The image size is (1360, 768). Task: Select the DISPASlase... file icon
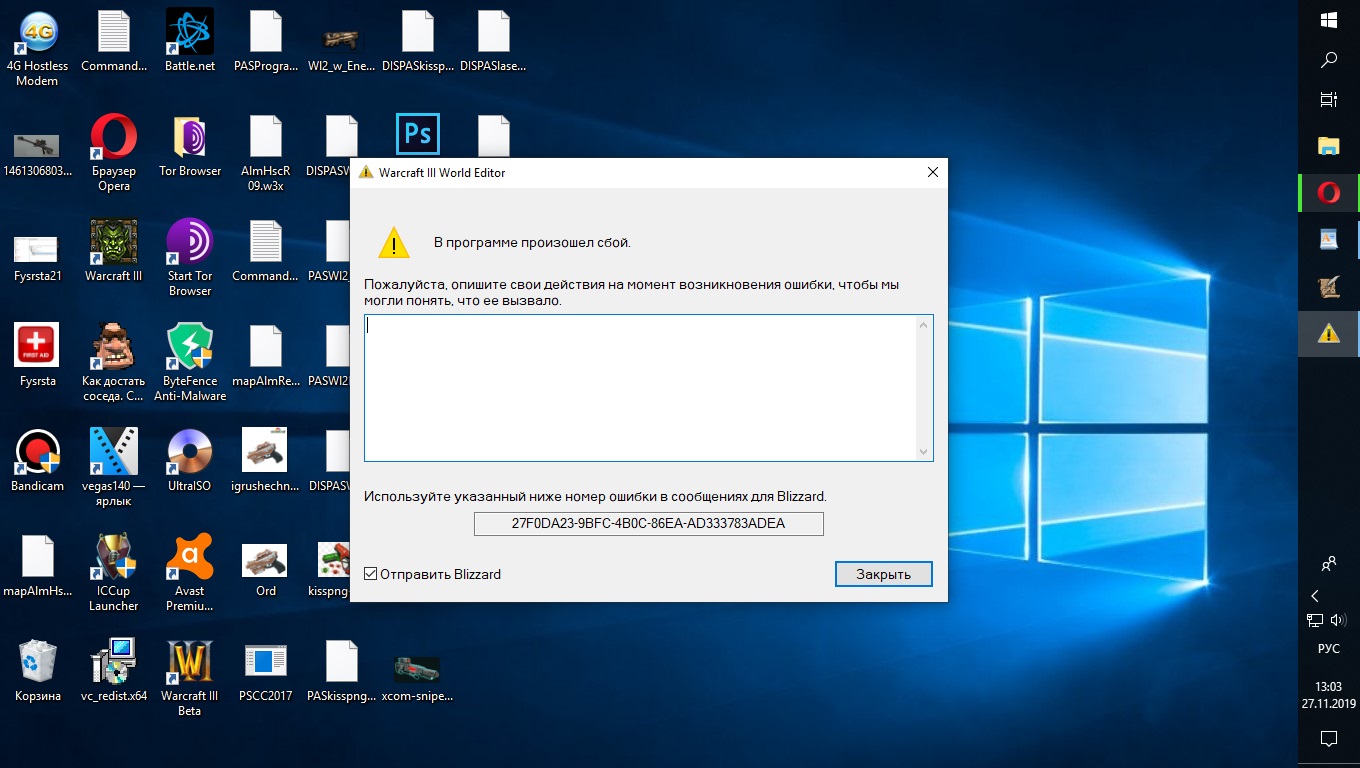493,42
